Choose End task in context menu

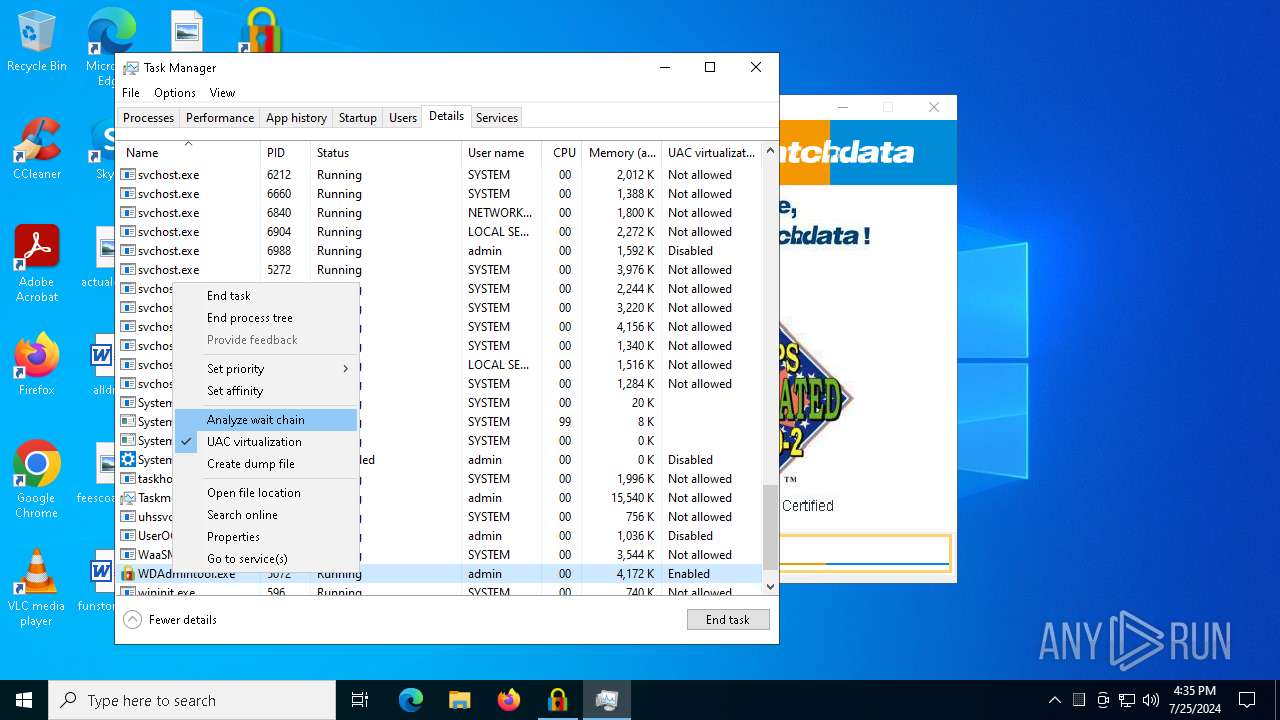tap(266, 296)
